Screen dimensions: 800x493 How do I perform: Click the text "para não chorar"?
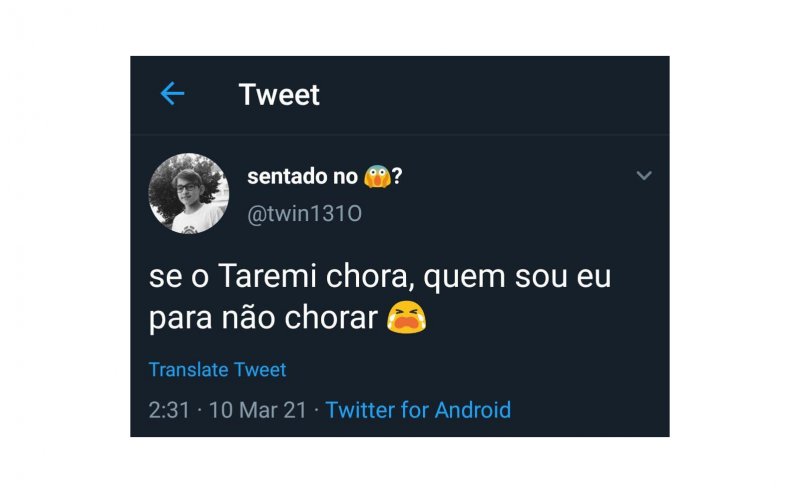click(263, 318)
